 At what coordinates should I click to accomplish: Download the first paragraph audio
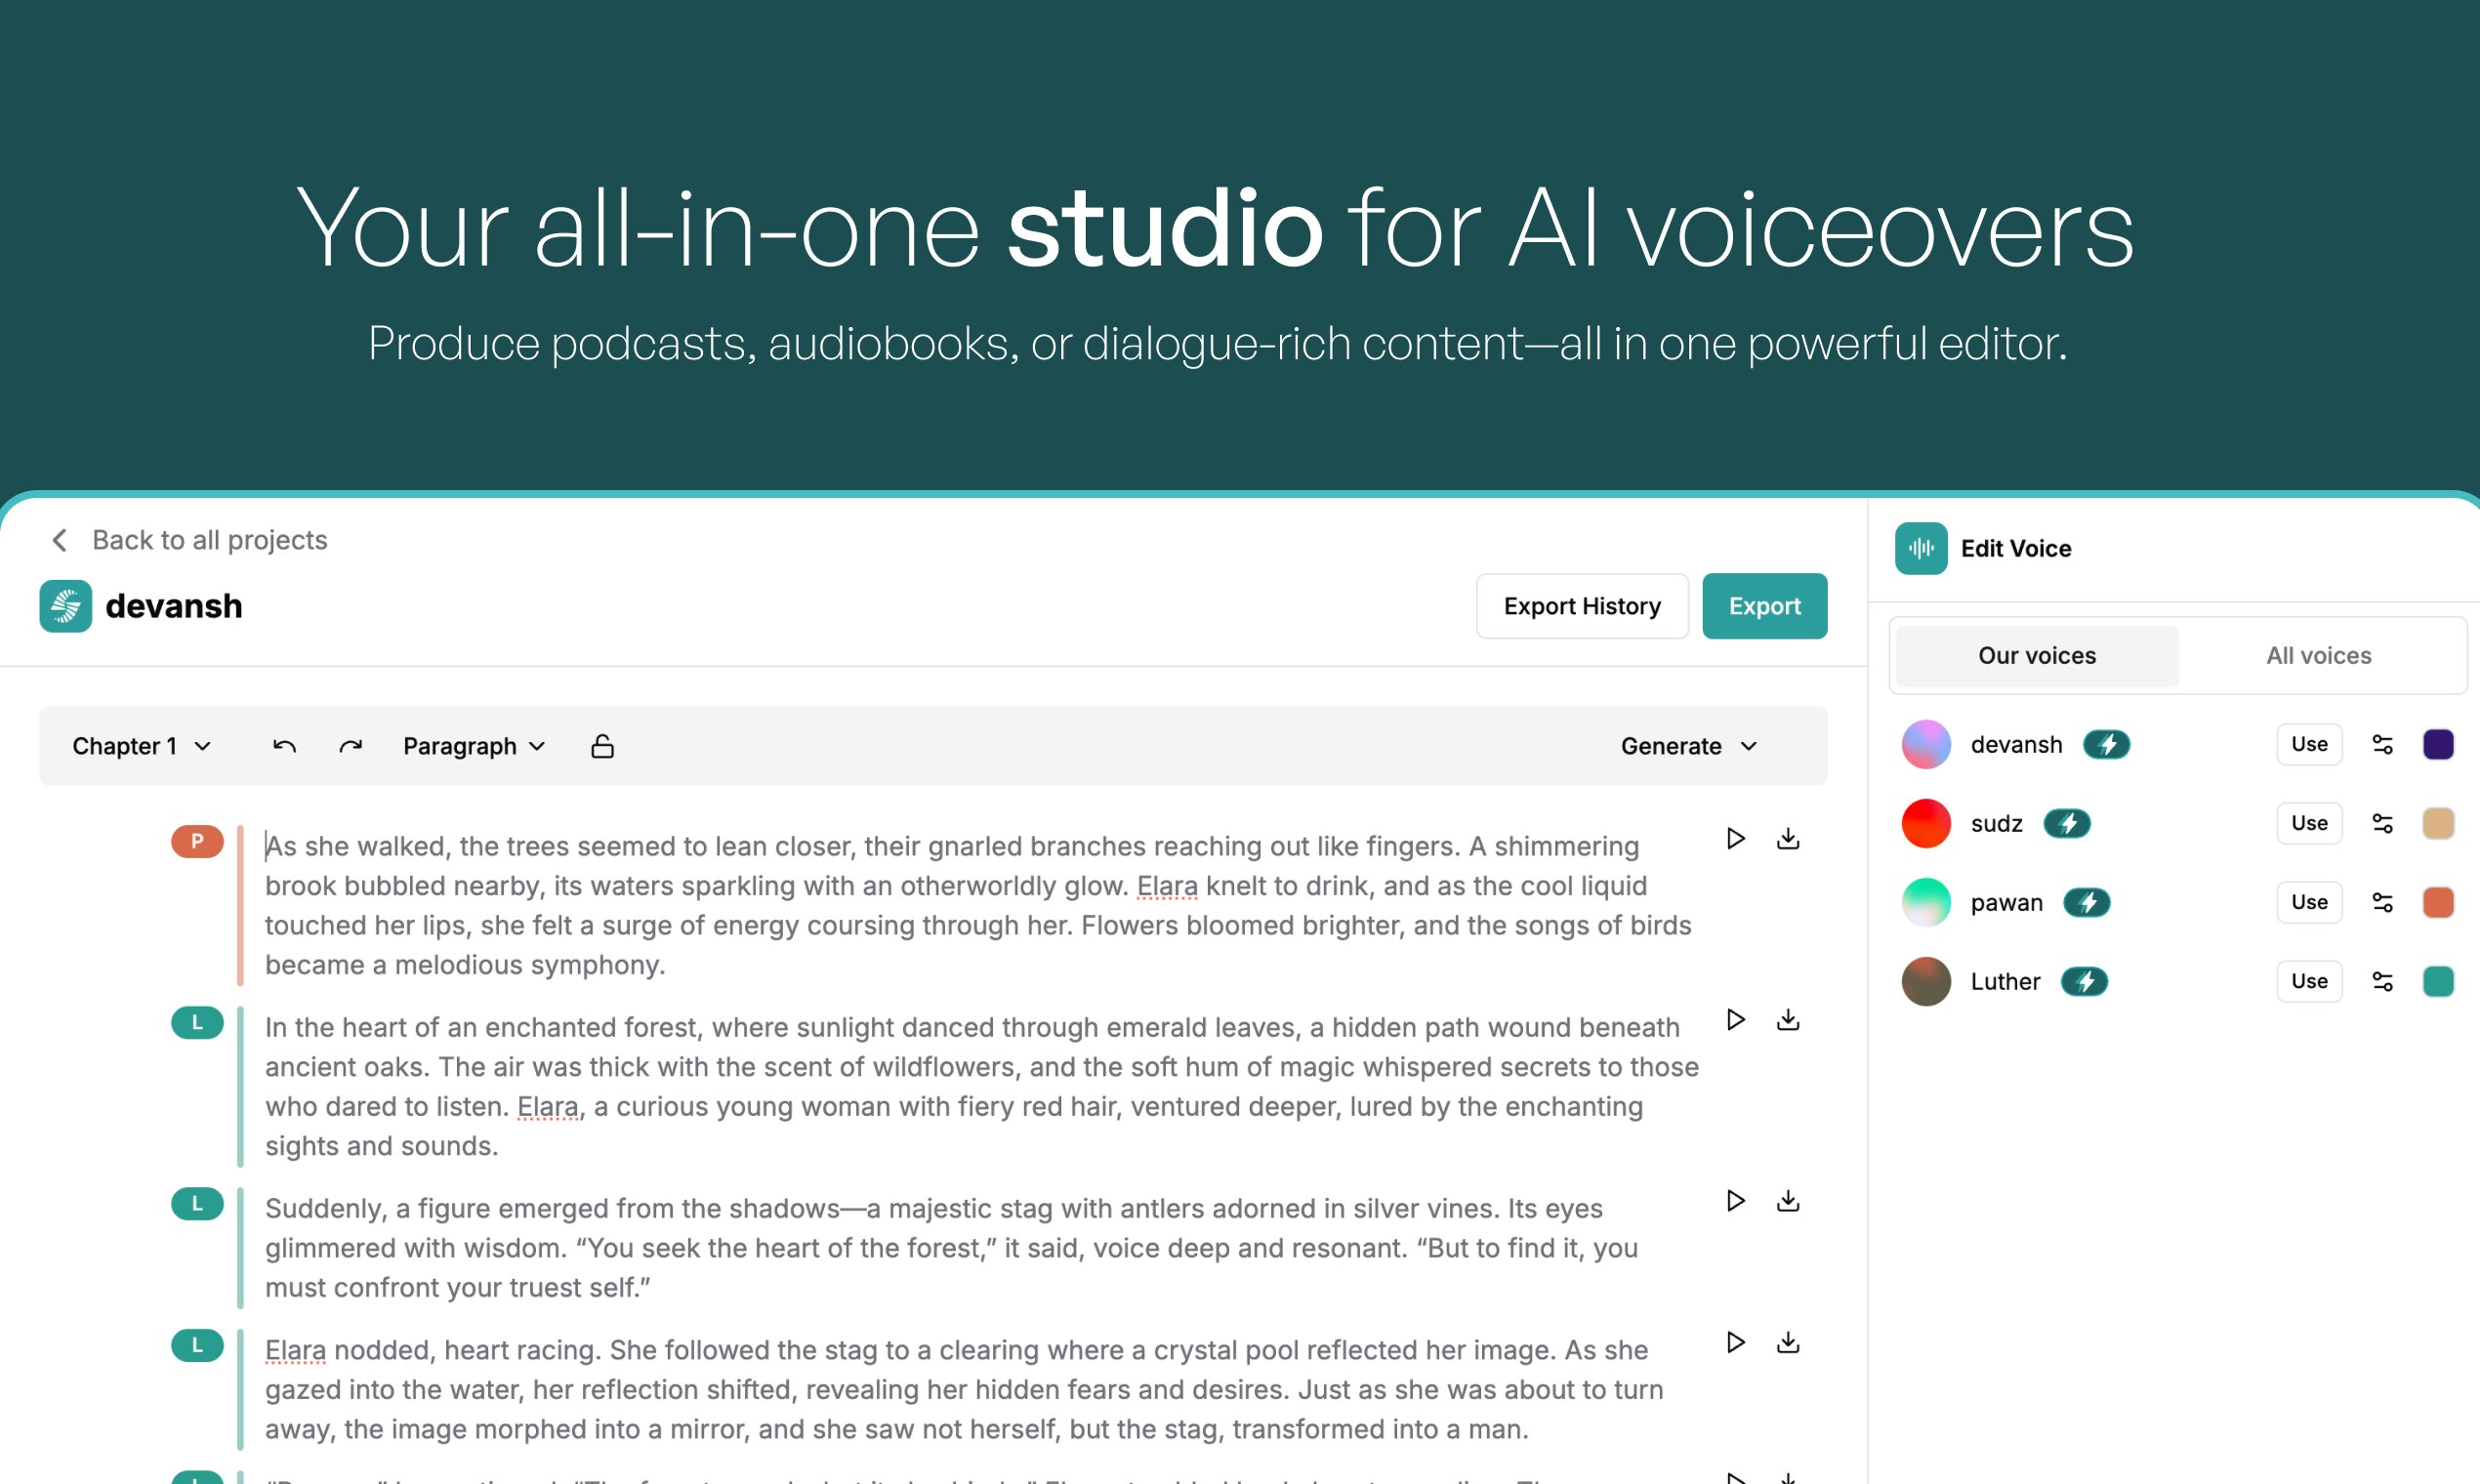click(x=1788, y=838)
